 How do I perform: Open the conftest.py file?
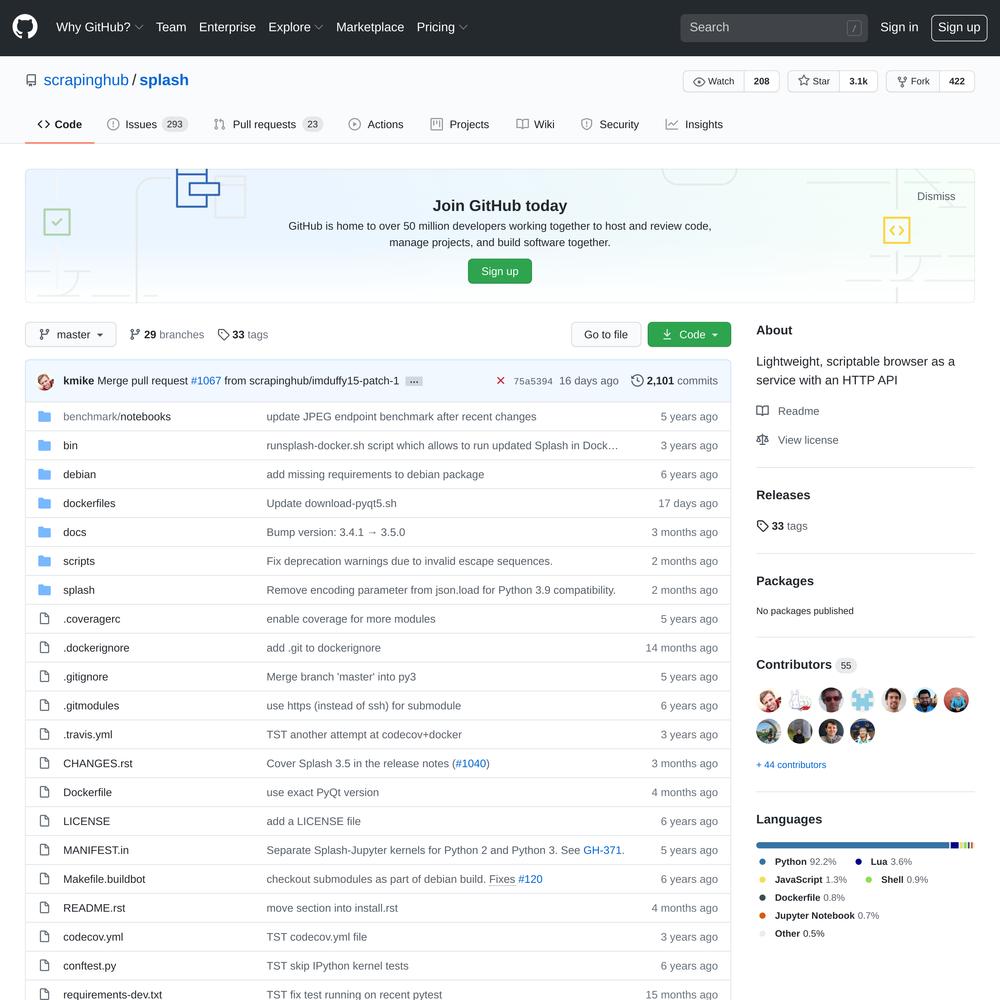[x=89, y=966]
